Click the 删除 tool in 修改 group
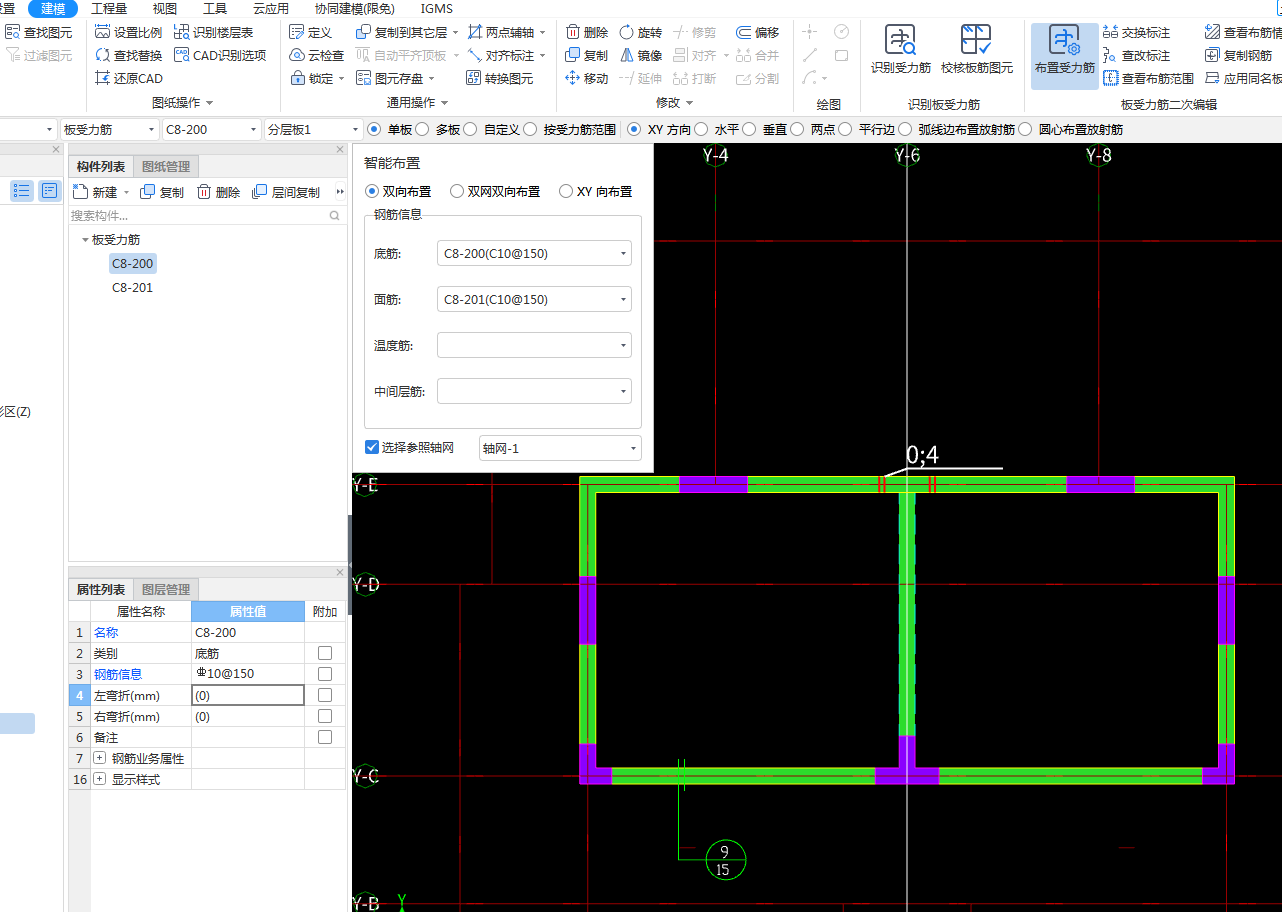The height and width of the screenshot is (912, 1282). point(586,33)
